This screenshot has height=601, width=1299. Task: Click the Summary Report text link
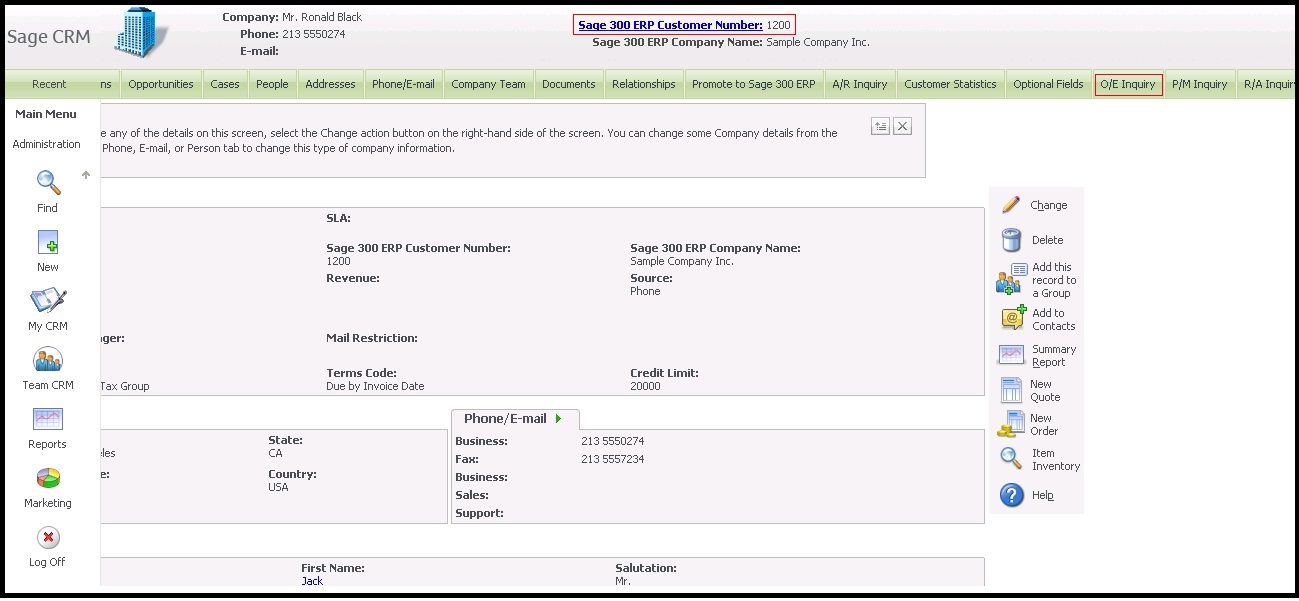point(1054,356)
